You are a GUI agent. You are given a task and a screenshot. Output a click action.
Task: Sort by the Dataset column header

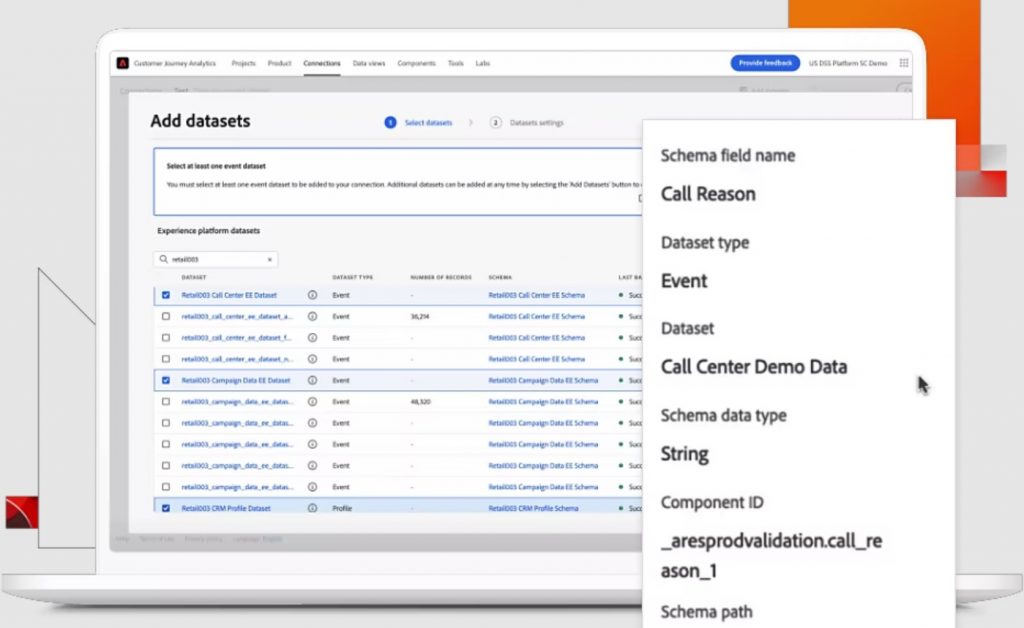(x=194, y=277)
